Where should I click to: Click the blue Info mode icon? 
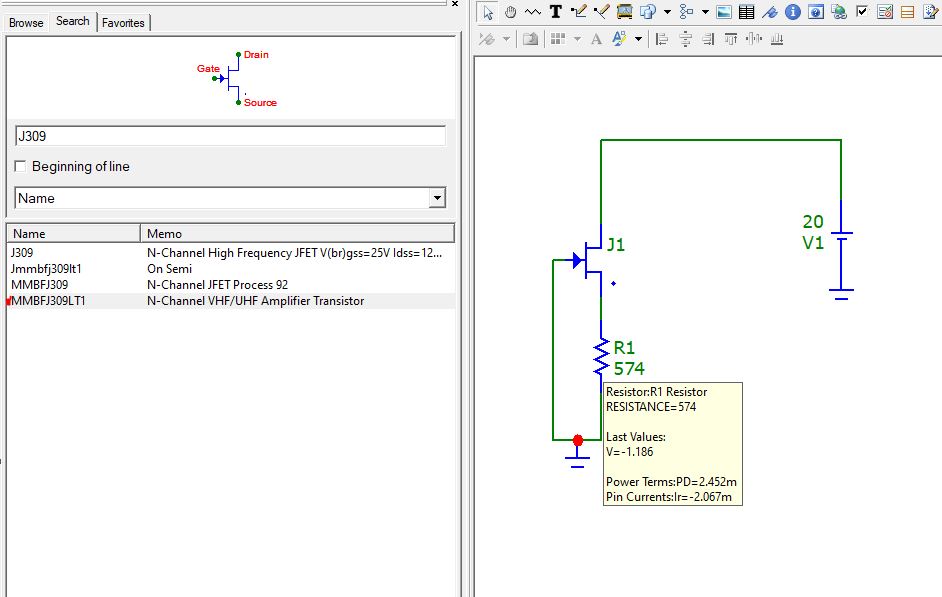click(793, 12)
